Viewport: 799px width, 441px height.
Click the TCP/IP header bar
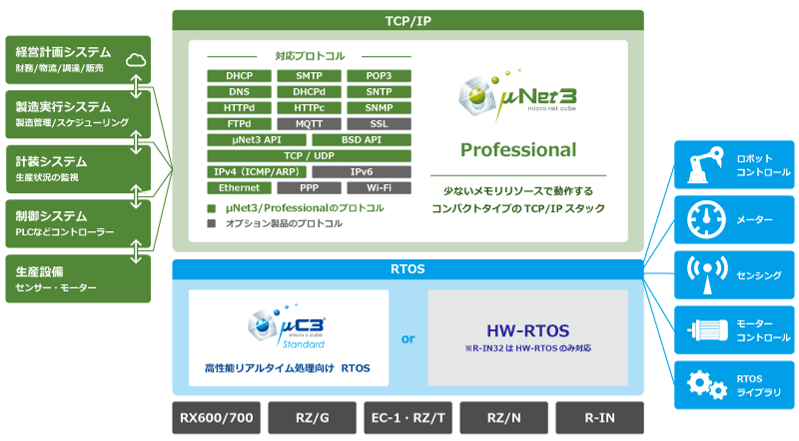(408, 19)
